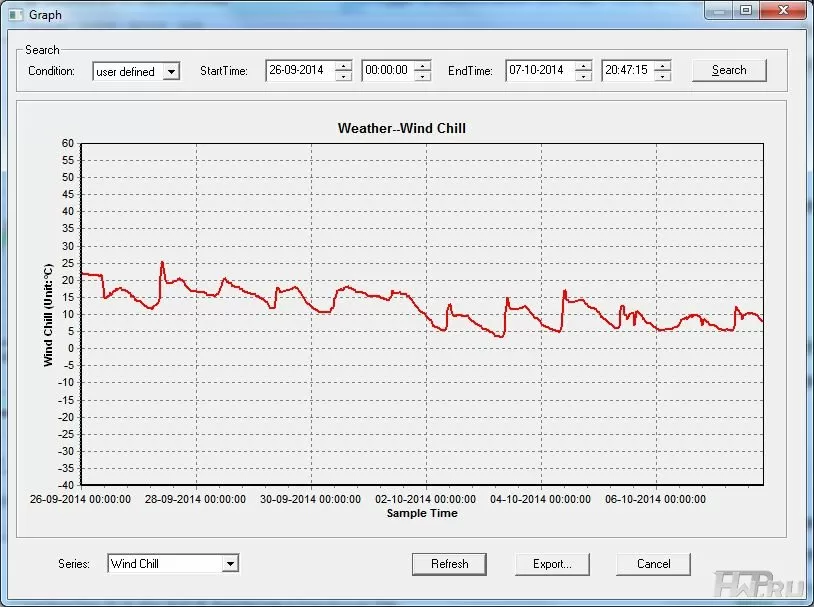Click the Search group box title

(x=42, y=50)
